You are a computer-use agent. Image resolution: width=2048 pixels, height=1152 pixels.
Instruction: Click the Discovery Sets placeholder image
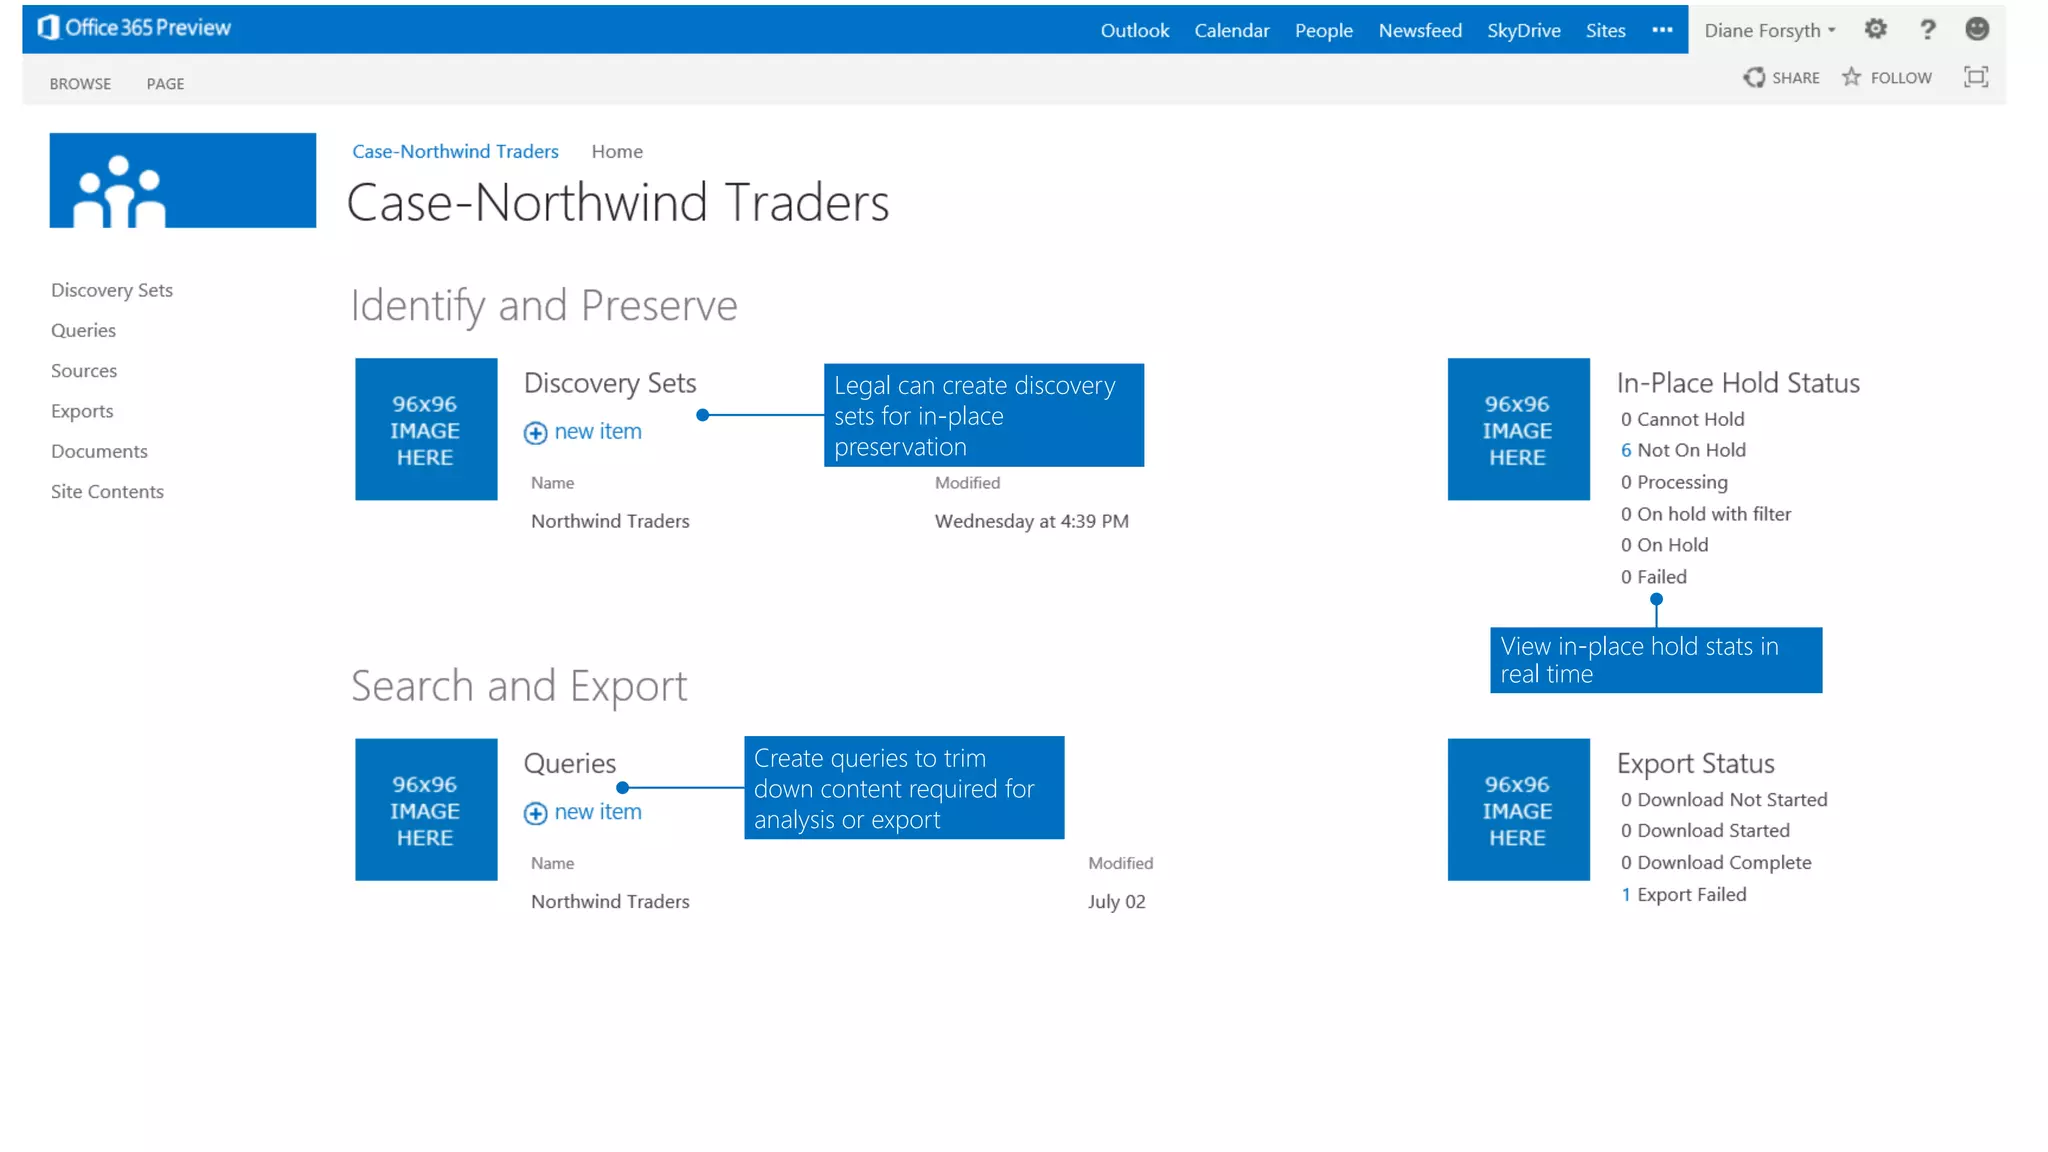[426, 429]
